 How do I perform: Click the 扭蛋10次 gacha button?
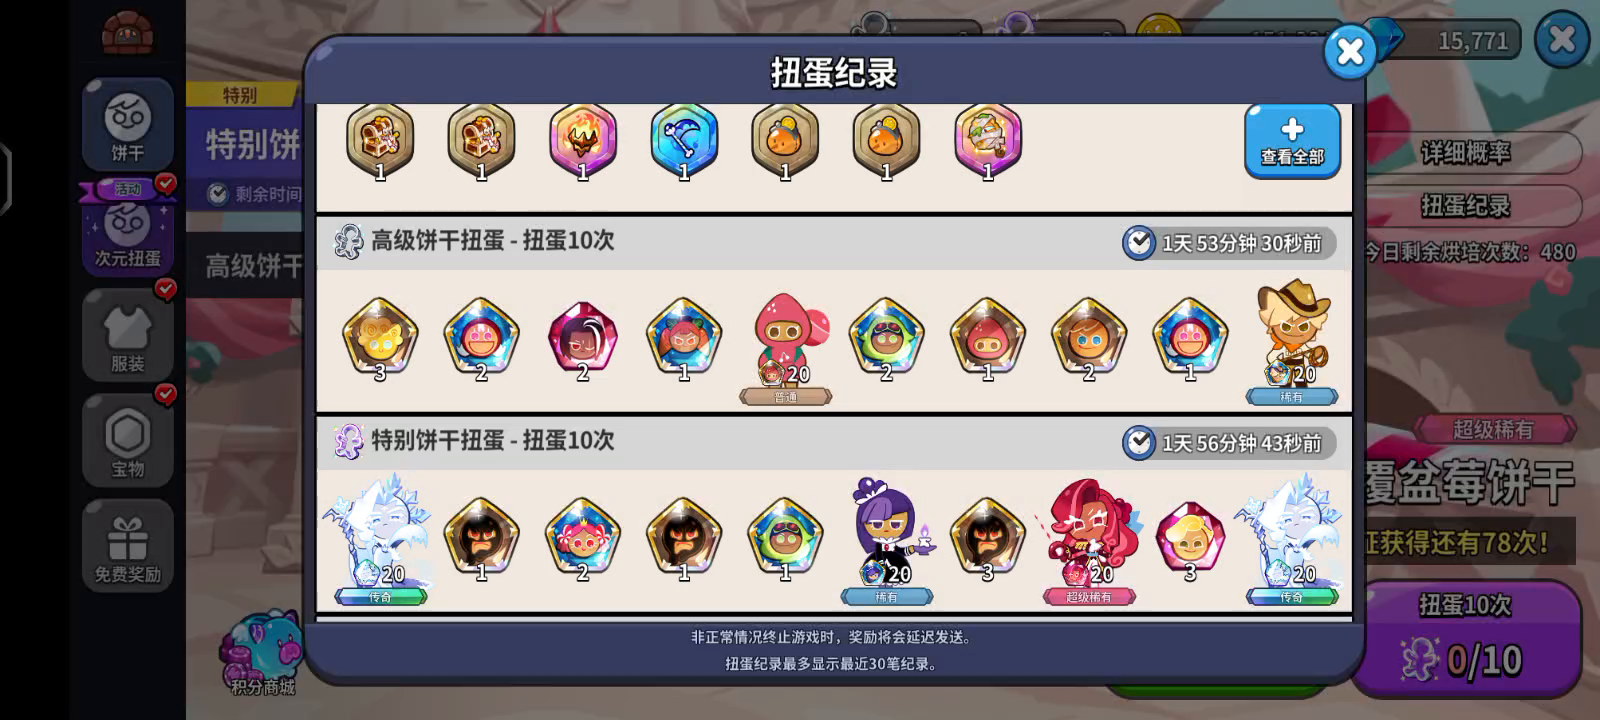(x=1465, y=637)
